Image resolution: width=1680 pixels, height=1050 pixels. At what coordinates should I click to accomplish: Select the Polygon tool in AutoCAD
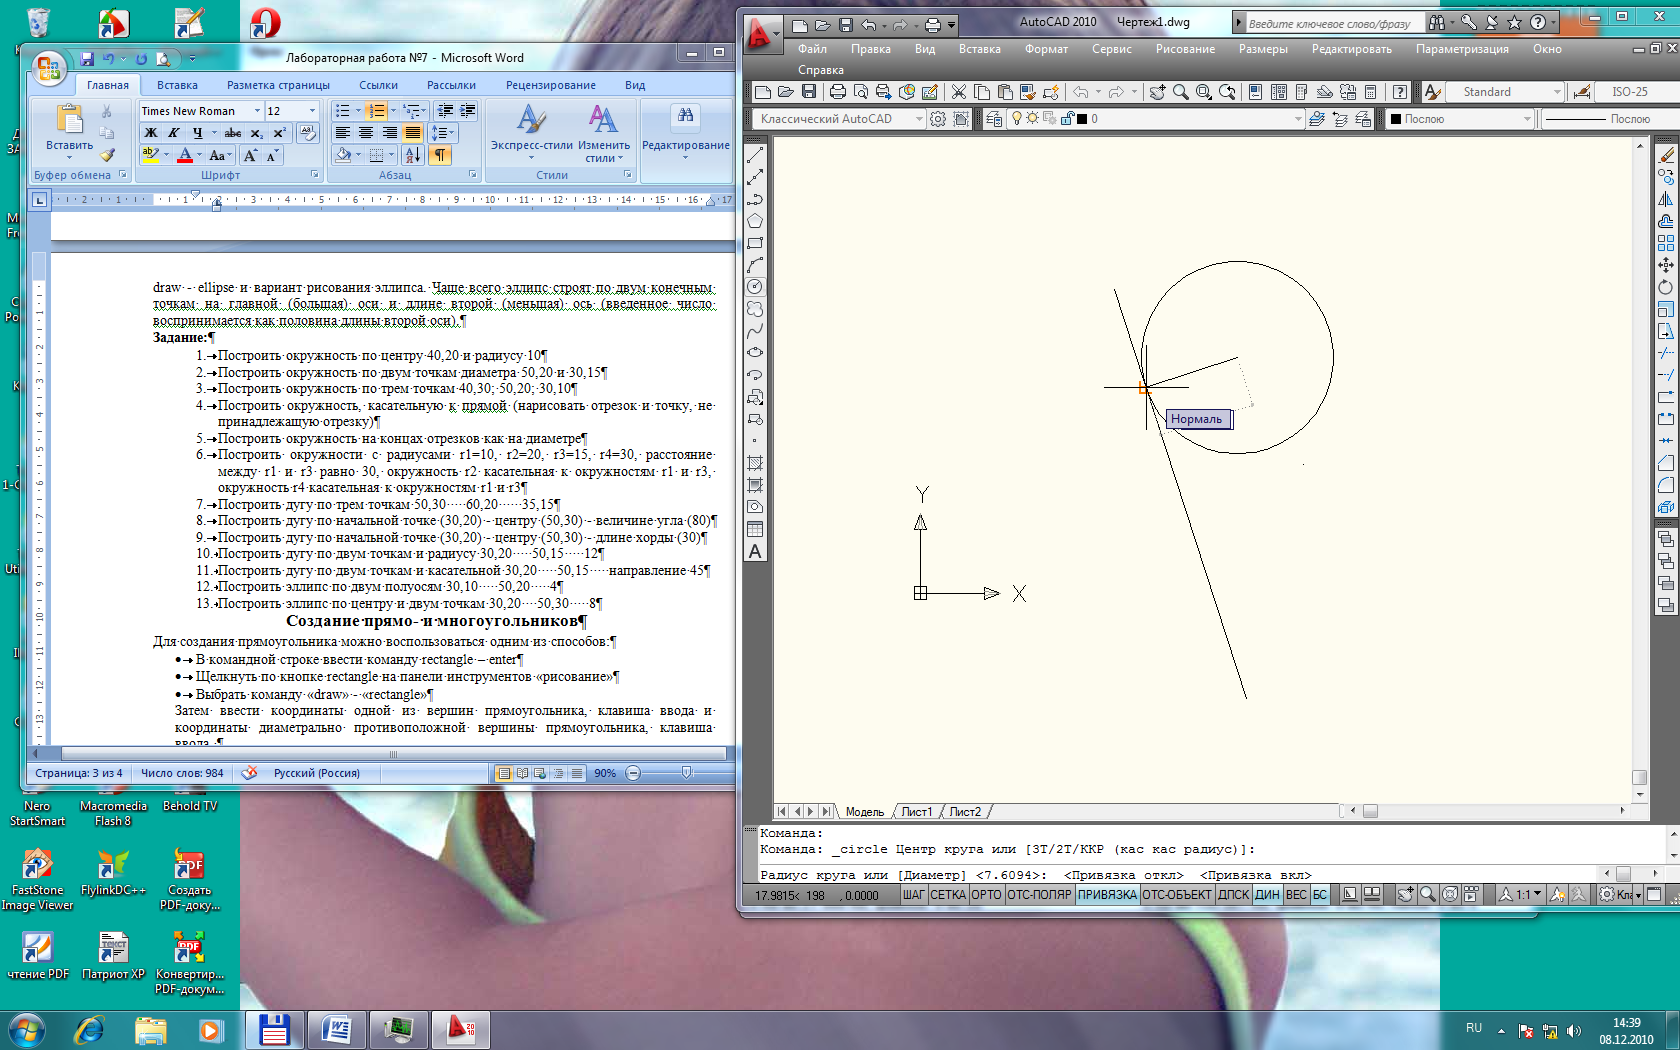[x=755, y=221]
